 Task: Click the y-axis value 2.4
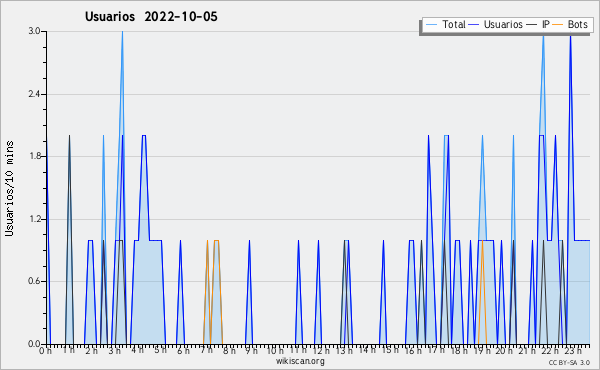(x=34, y=94)
